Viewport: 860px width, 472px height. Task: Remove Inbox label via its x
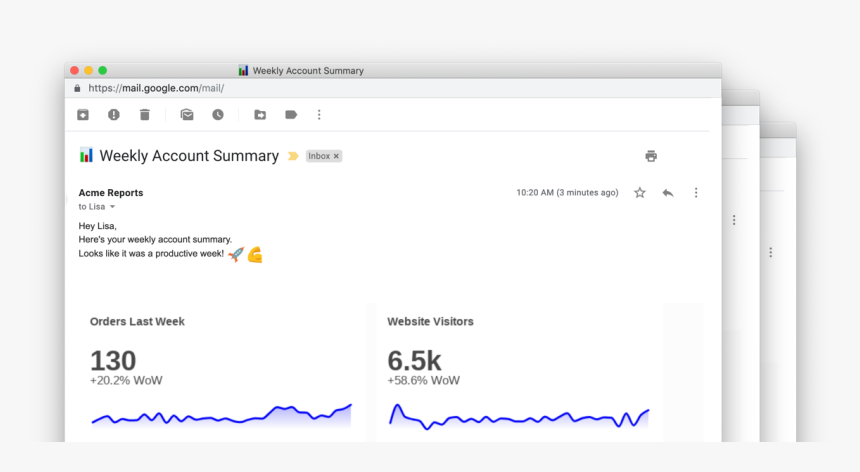tap(336, 156)
